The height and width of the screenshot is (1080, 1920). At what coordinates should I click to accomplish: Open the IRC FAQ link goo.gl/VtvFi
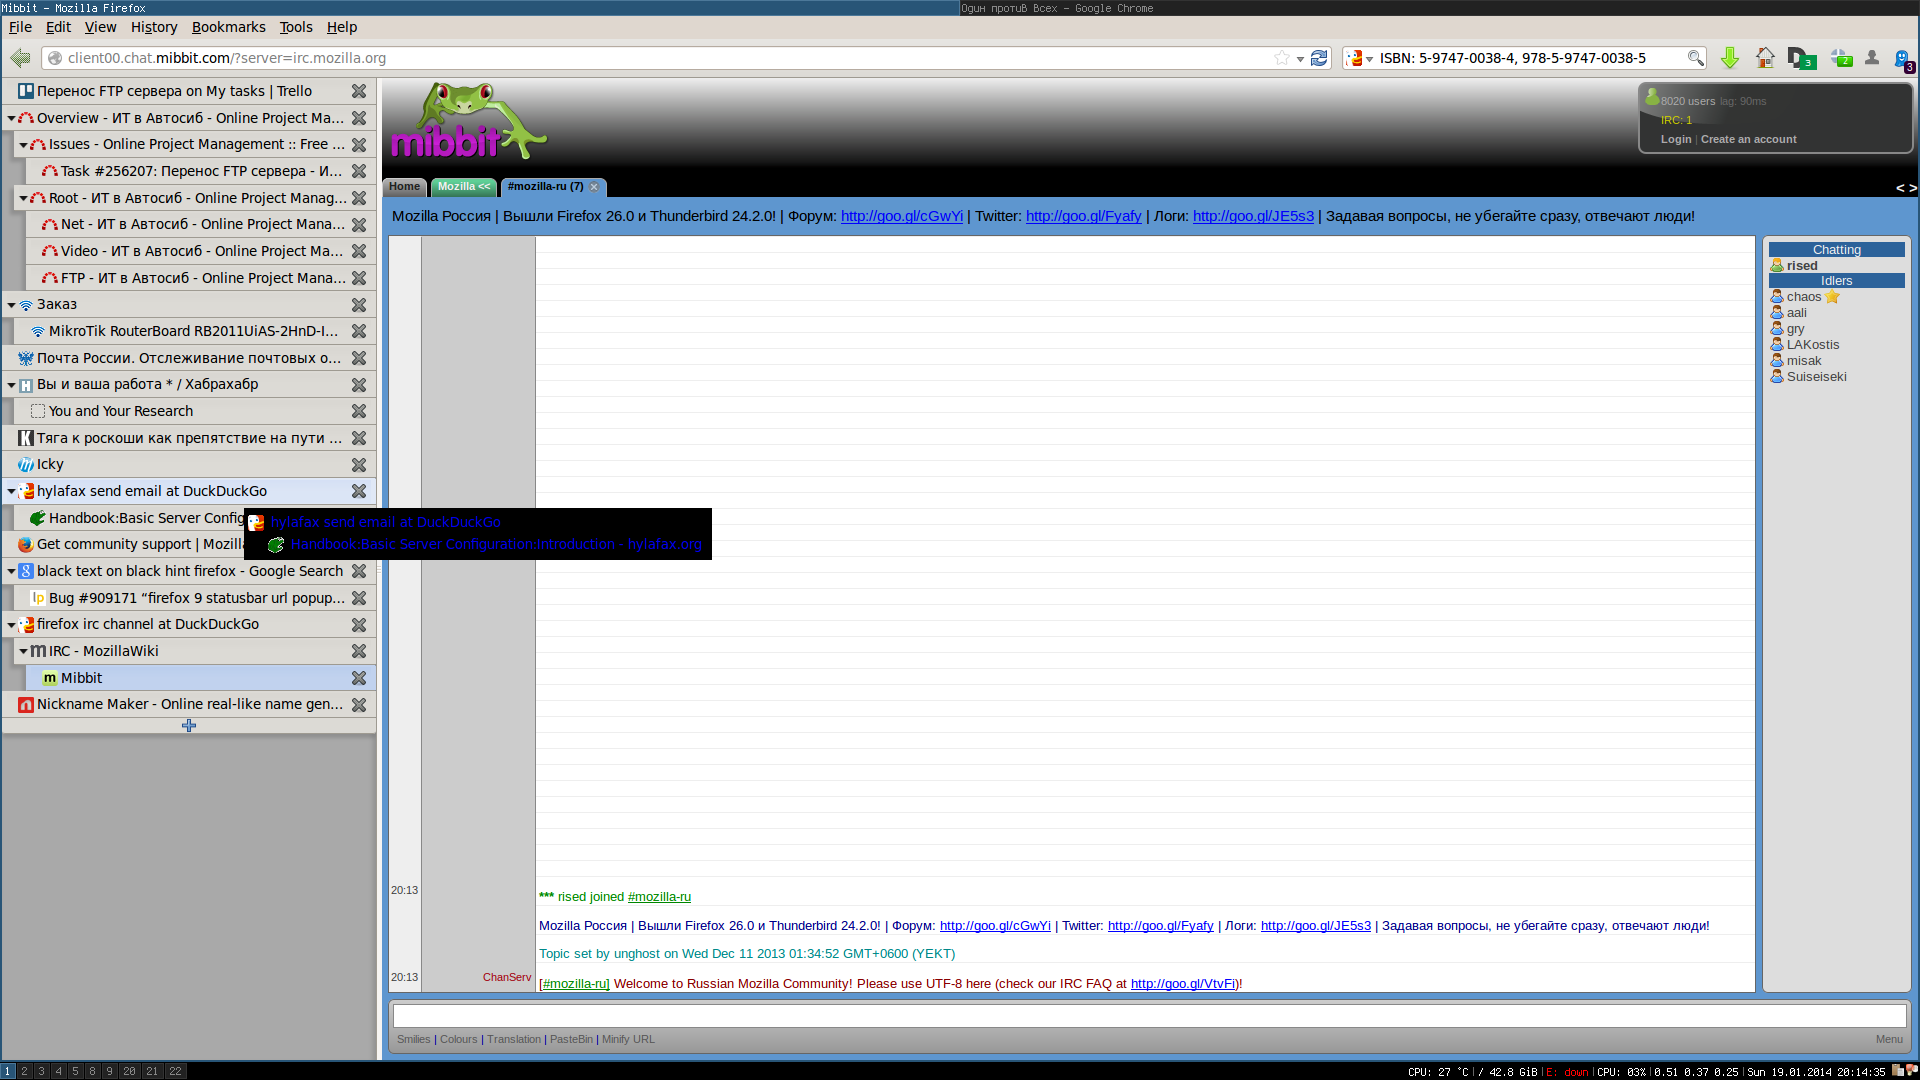point(1184,984)
